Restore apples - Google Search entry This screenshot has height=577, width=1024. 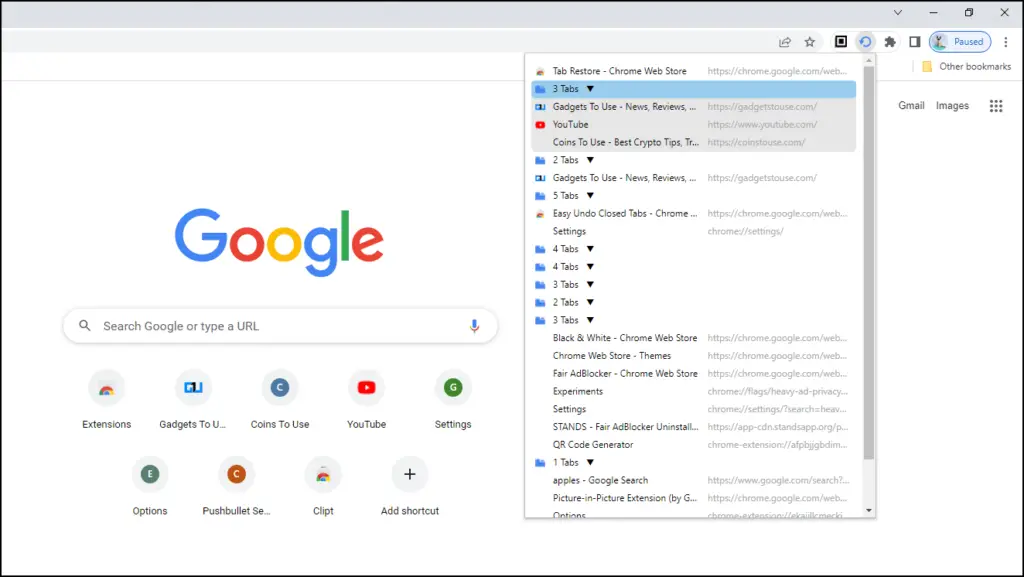pos(694,480)
